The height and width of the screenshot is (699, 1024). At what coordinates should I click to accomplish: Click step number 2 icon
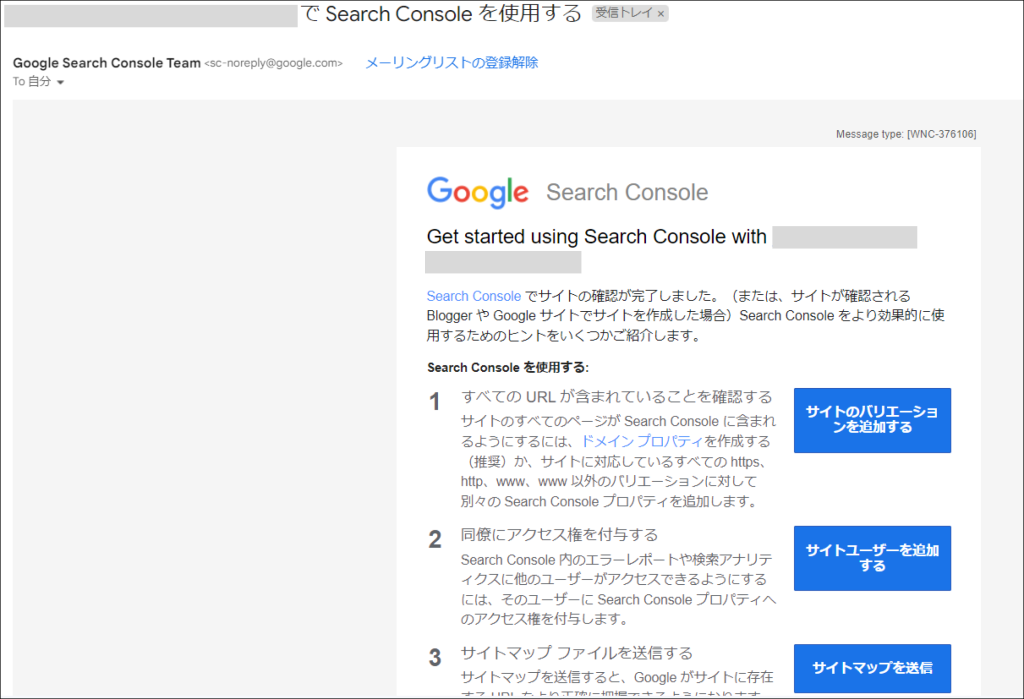point(435,539)
